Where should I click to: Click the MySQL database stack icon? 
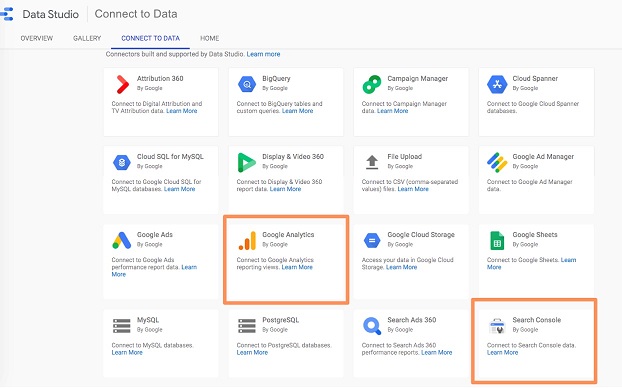(122, 326)
